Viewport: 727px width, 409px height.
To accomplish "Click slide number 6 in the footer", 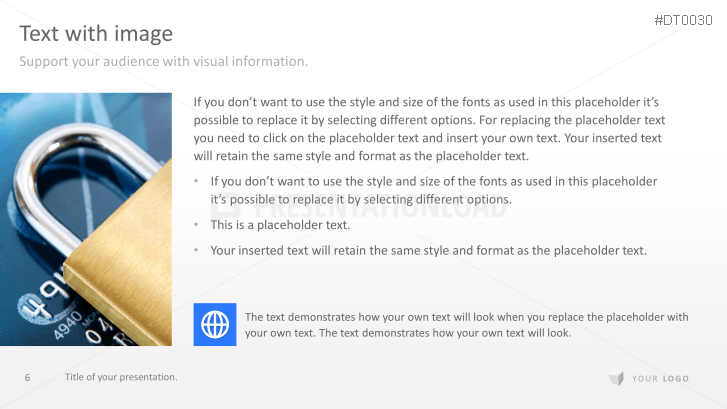I will pos(27,377).
